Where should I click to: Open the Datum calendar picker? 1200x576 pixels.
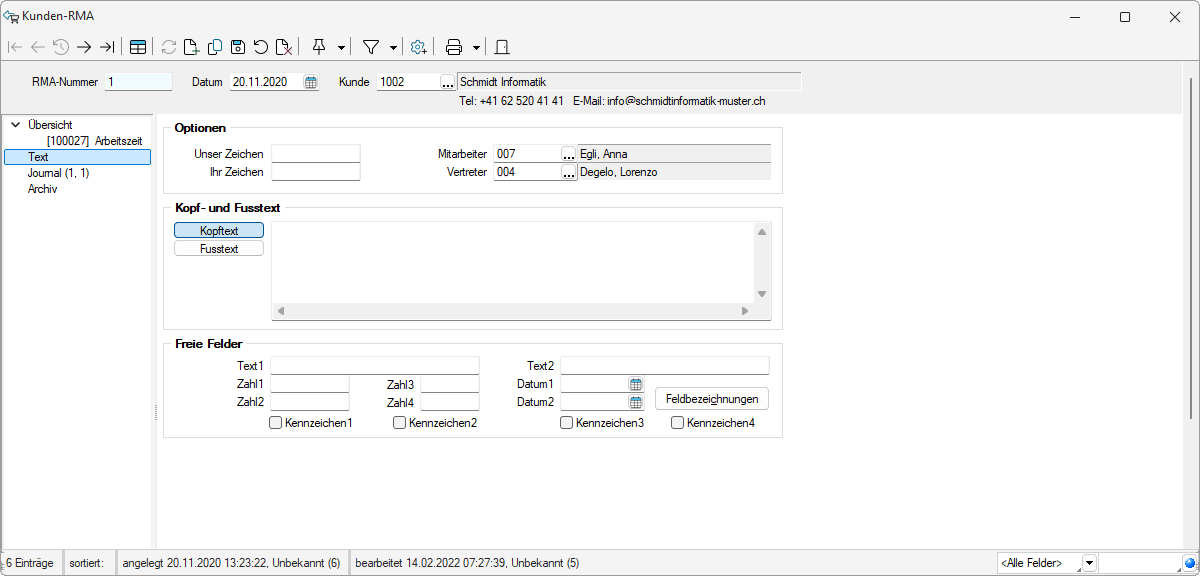click(311, 82)
